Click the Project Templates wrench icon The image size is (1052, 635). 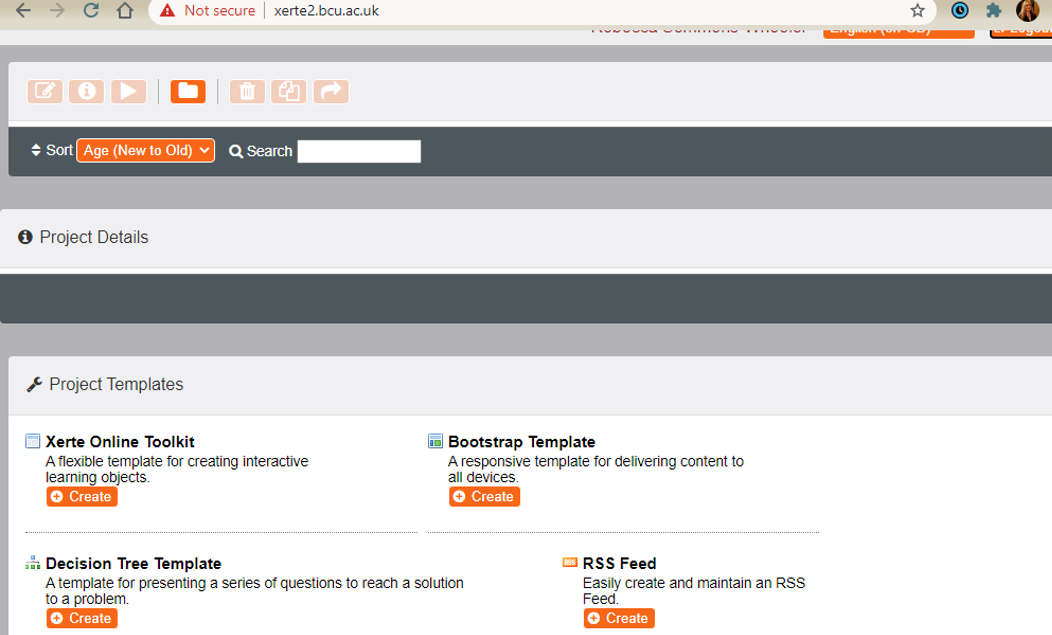(34, 384)
